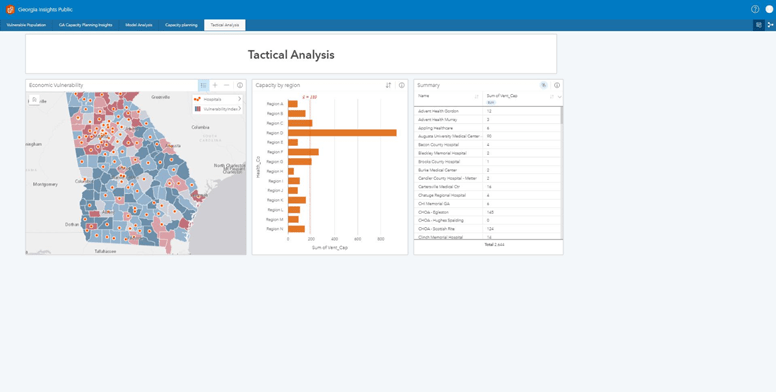The width and height of the screenshot is (776, 392).
Task: Select Burke Medical Center row
Action: click(x=487, y=170)
